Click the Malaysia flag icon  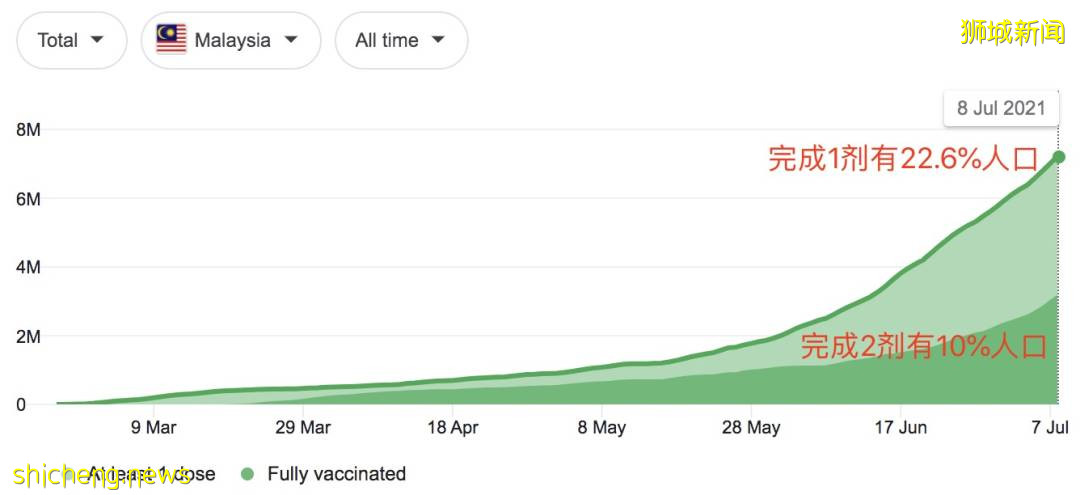click(171, 40)
